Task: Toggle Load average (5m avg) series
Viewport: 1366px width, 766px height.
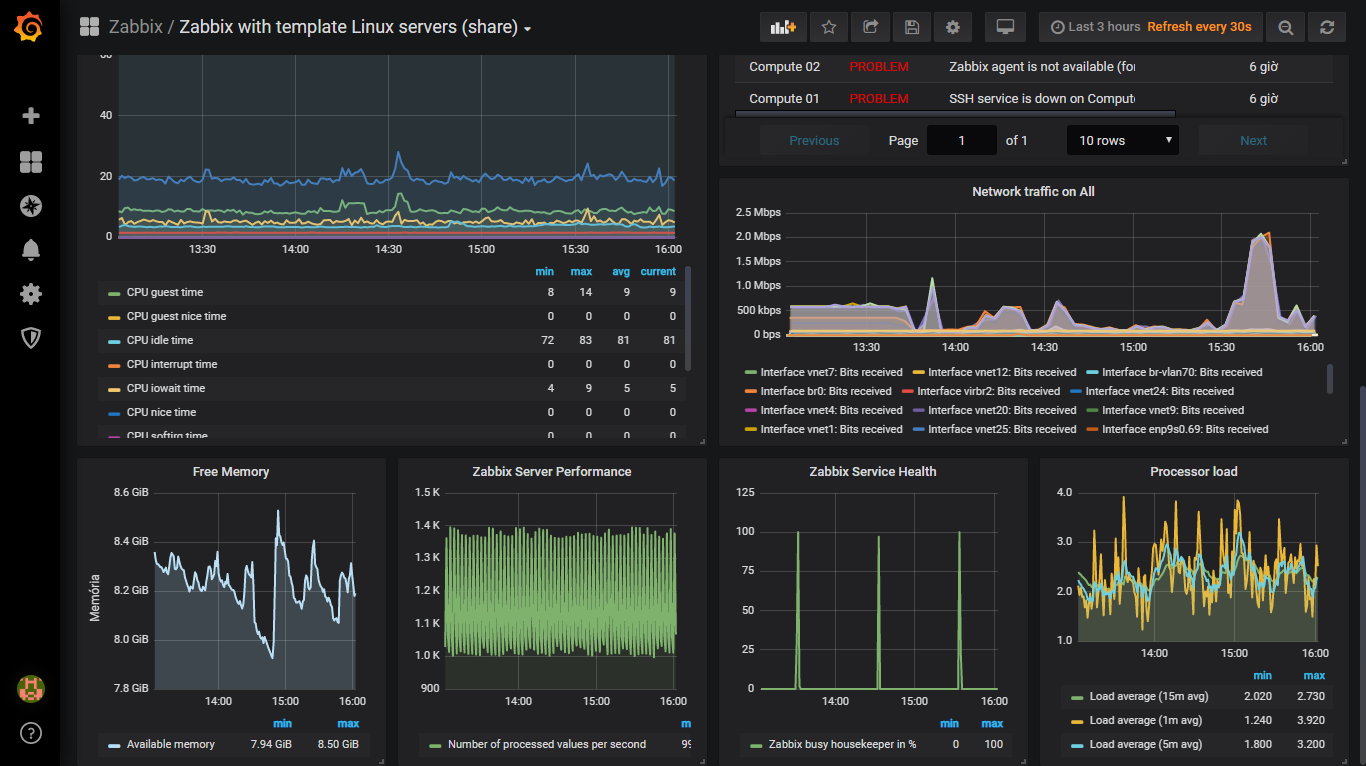Action: tap(1146, 744)
